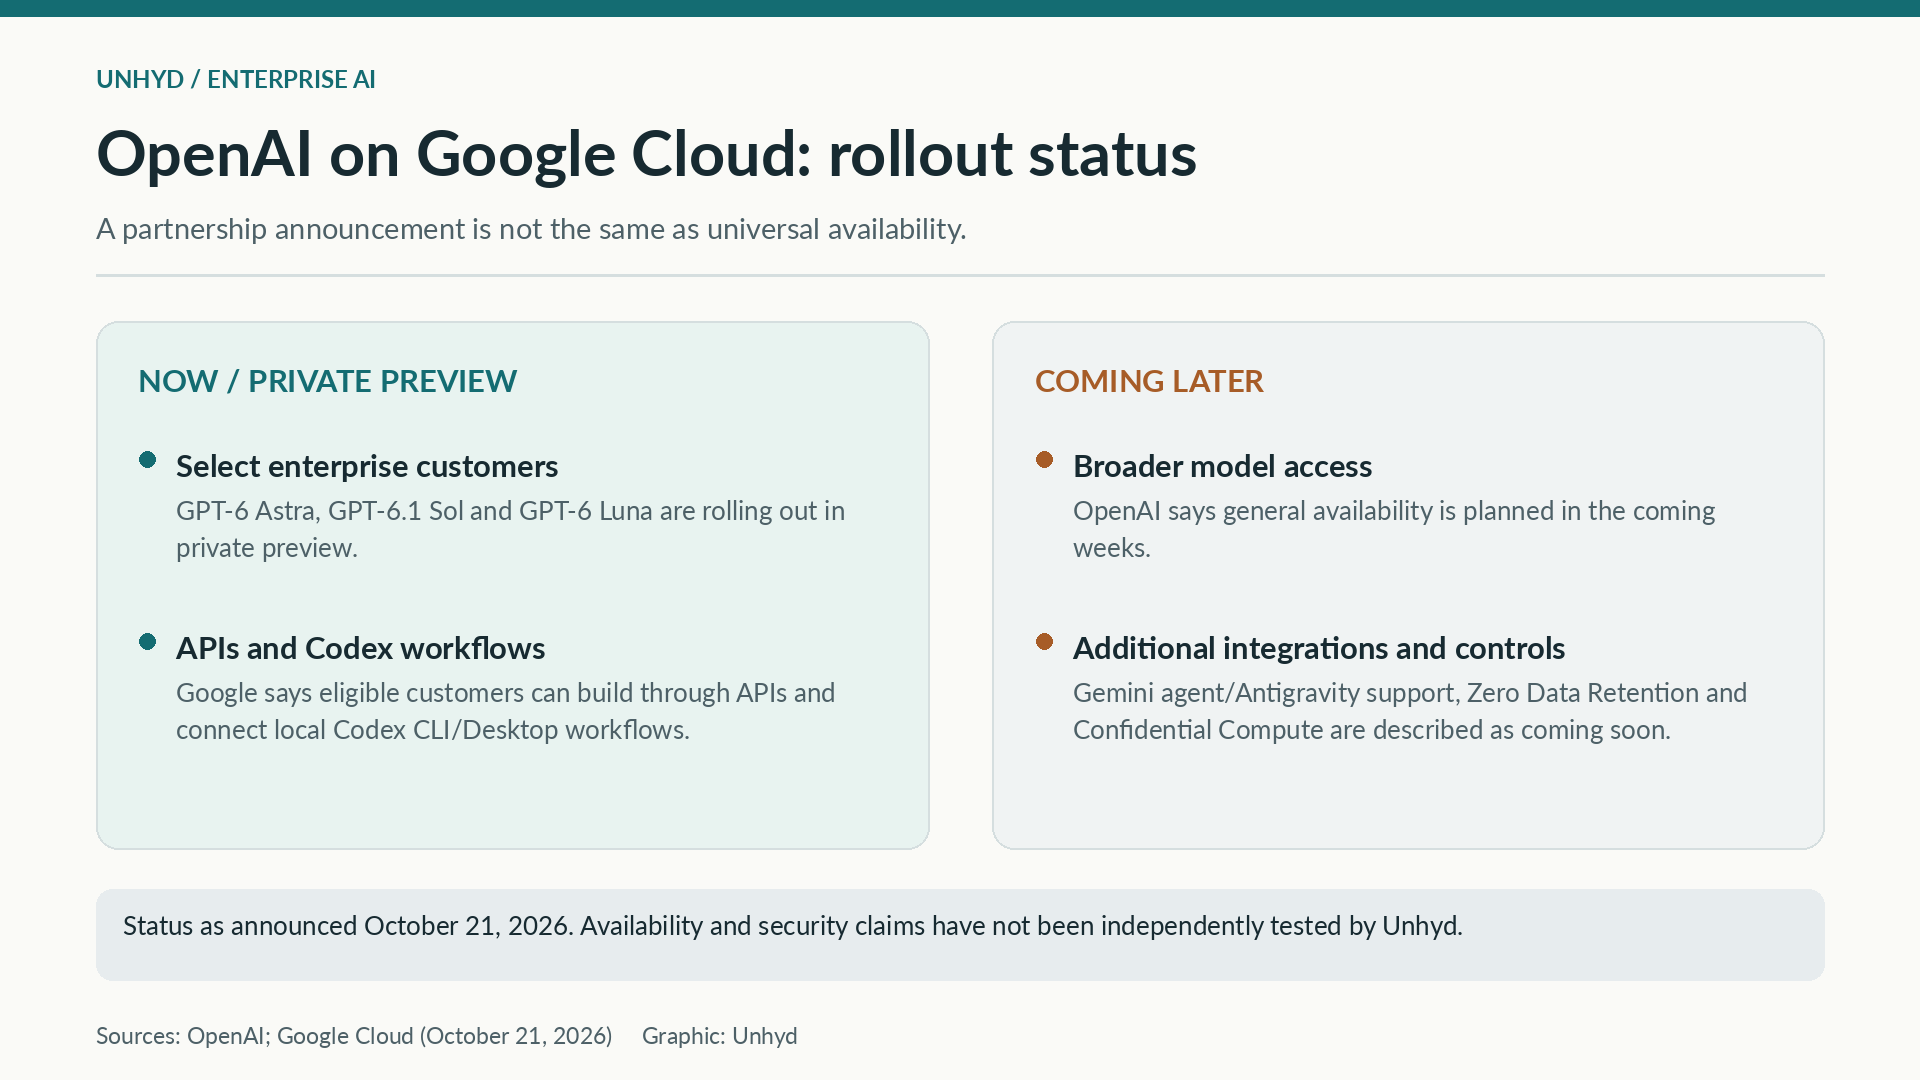1920x1080 pixels.
Task: Select the 'APIs and Codex workflows' heading
Action: click(x=360, y=648)
